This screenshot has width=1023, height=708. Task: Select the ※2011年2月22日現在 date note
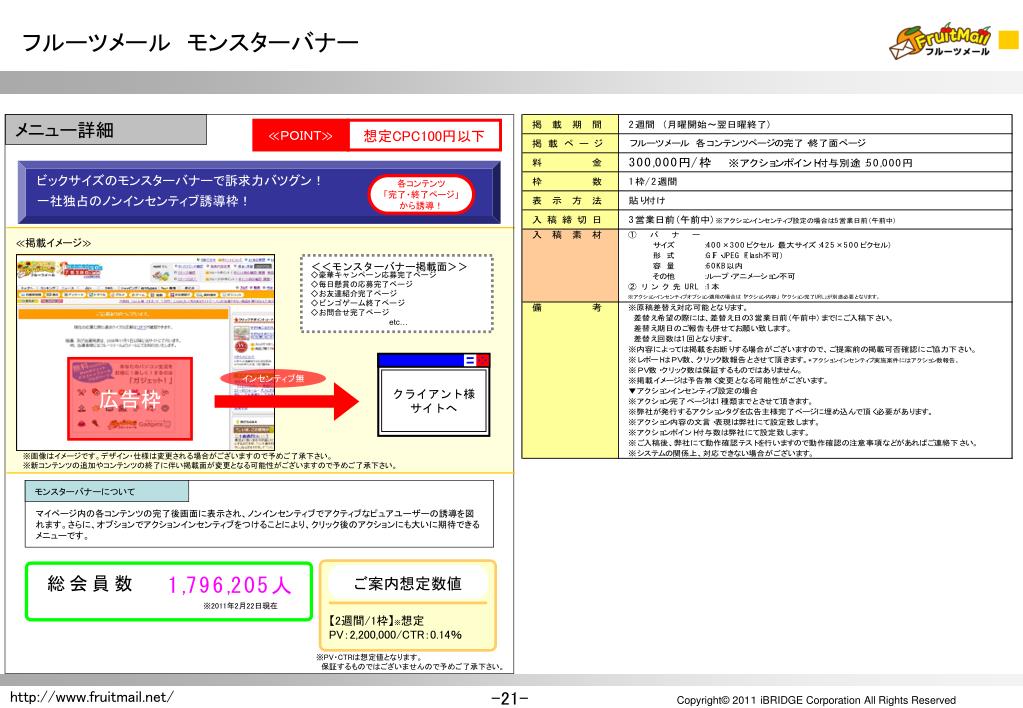click(240, 606)
